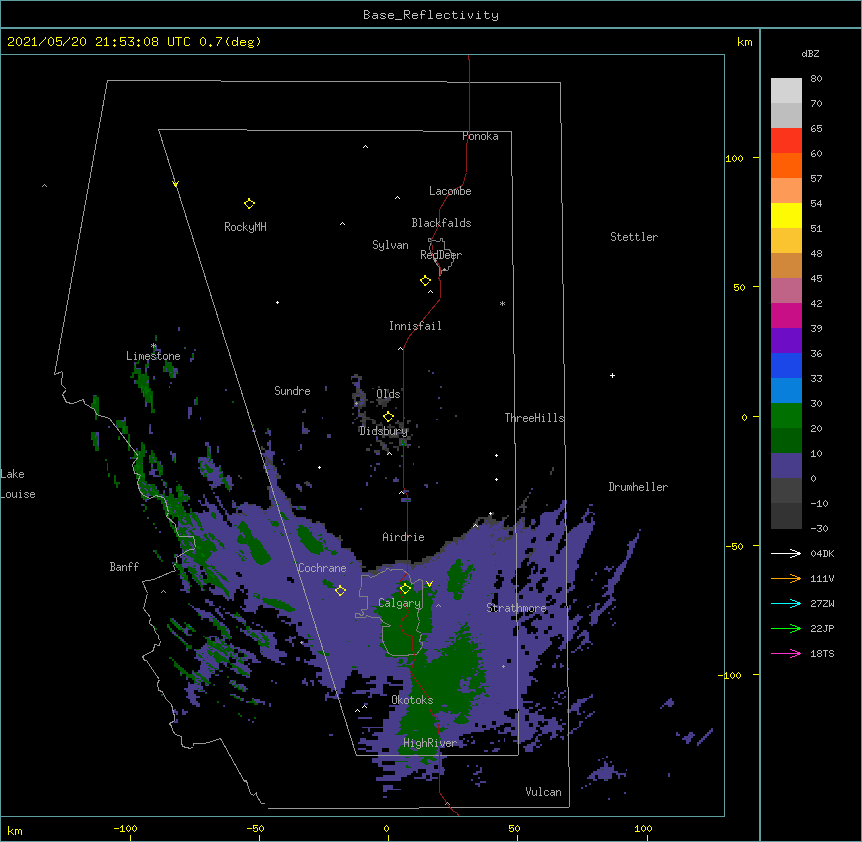Image resolution: width=862 pixels, height=842 pixels.
Task: Click the Vulcan label
Action: click(x=543, y=792)
